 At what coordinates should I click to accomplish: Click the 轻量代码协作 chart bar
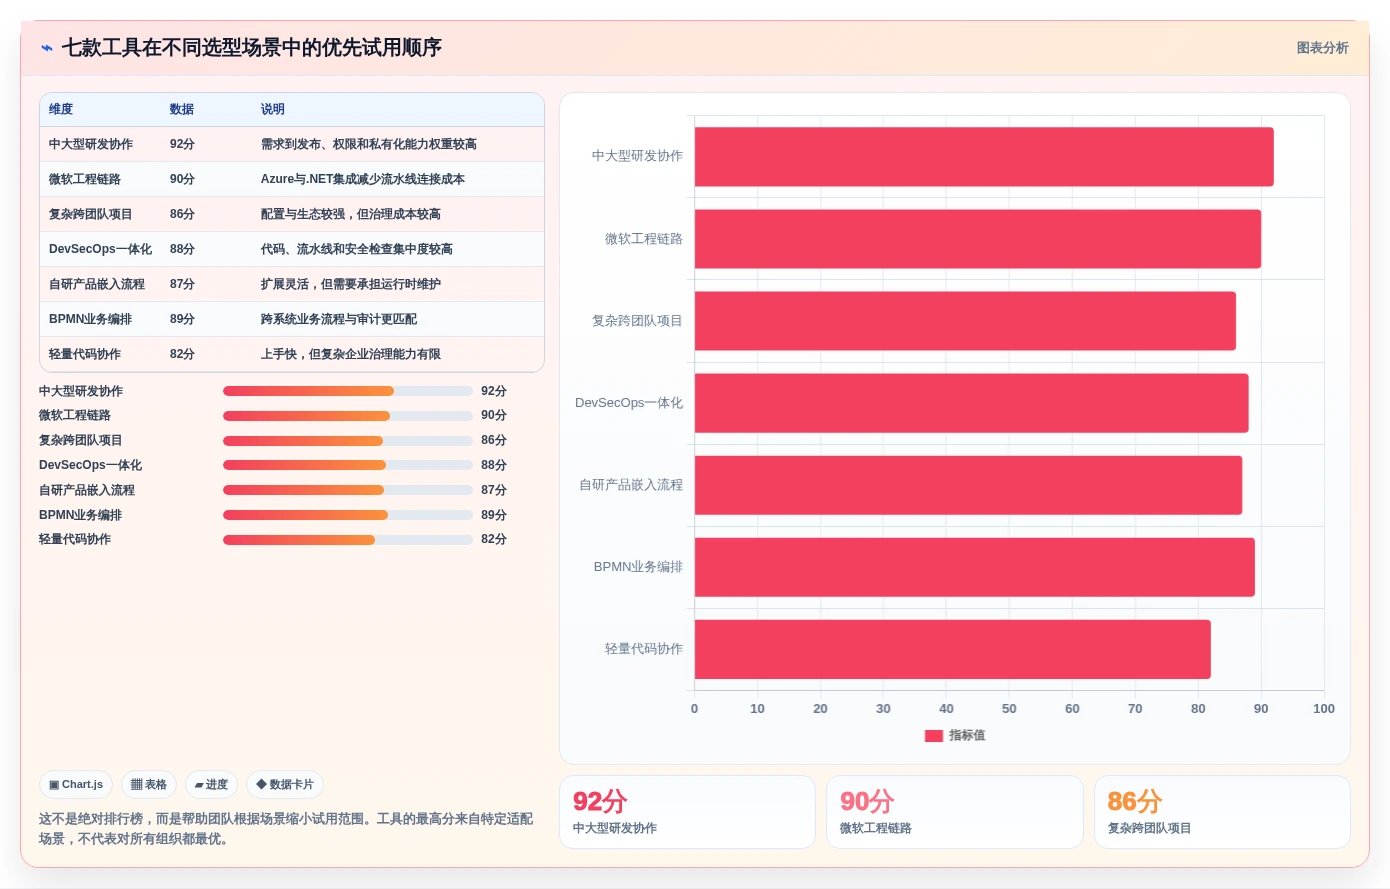click(x=953, y=649)
